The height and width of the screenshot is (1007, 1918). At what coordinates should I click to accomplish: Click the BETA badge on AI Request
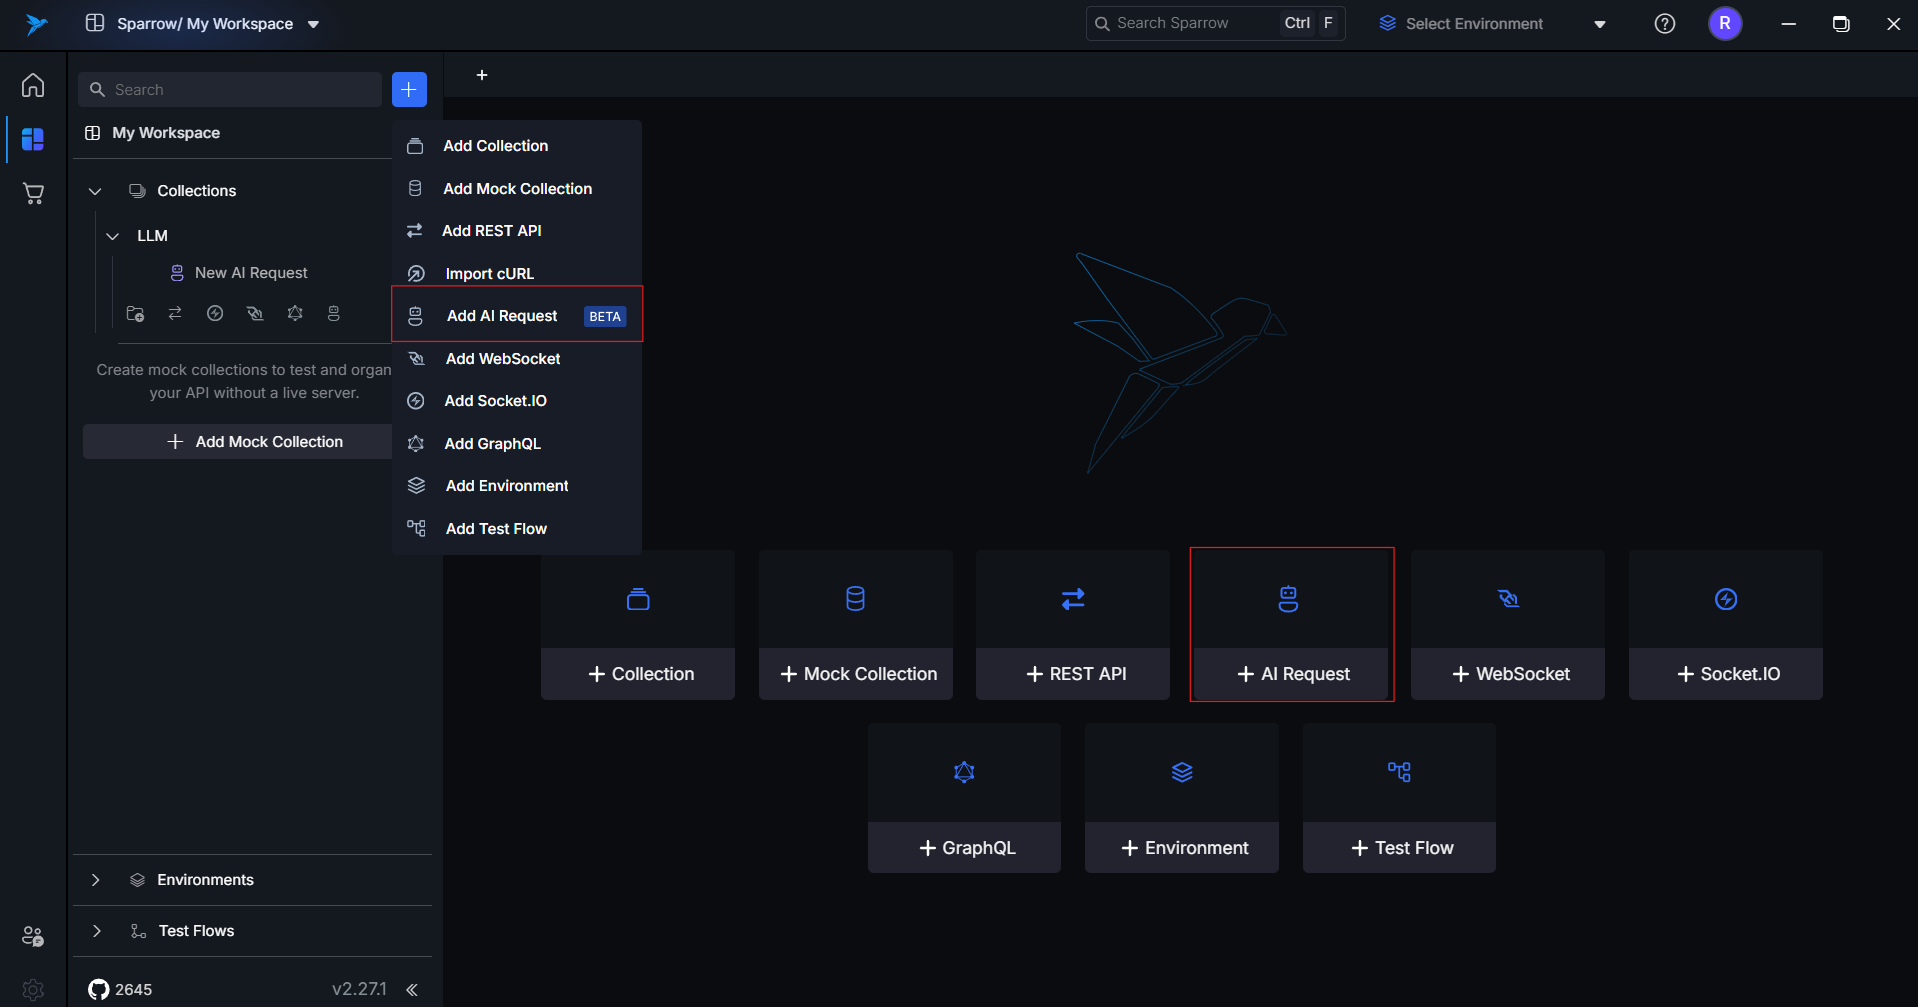[605, 317]
